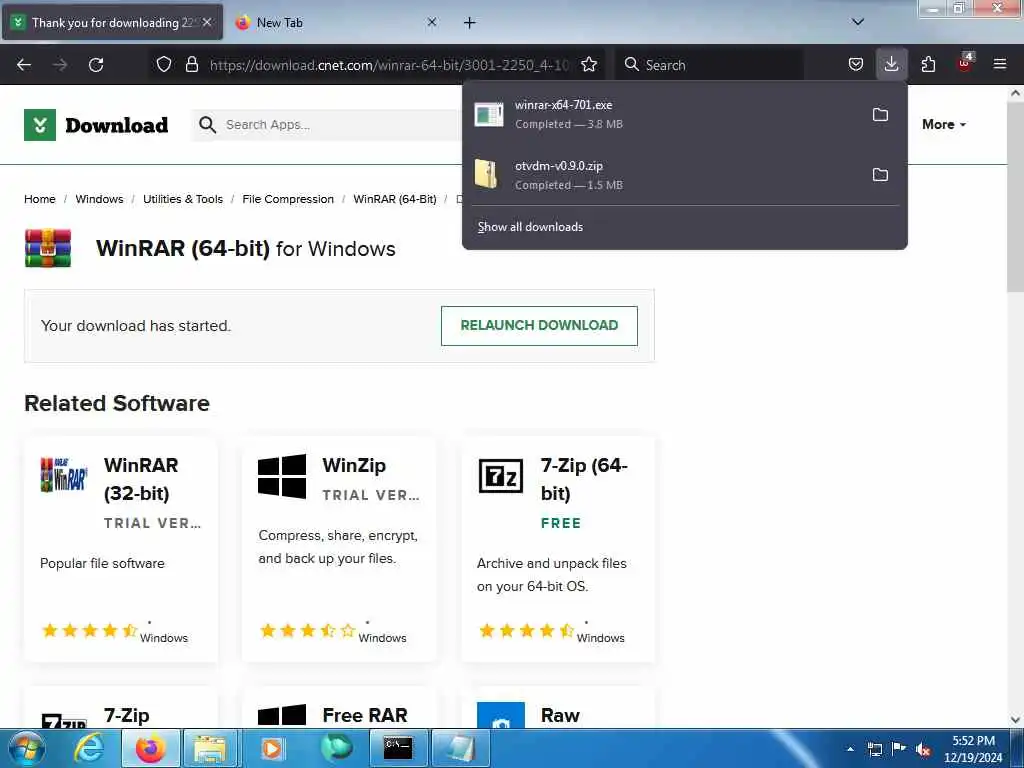Open the WinZip related software card
1024x768 pixels.
(x=339, y=549)
